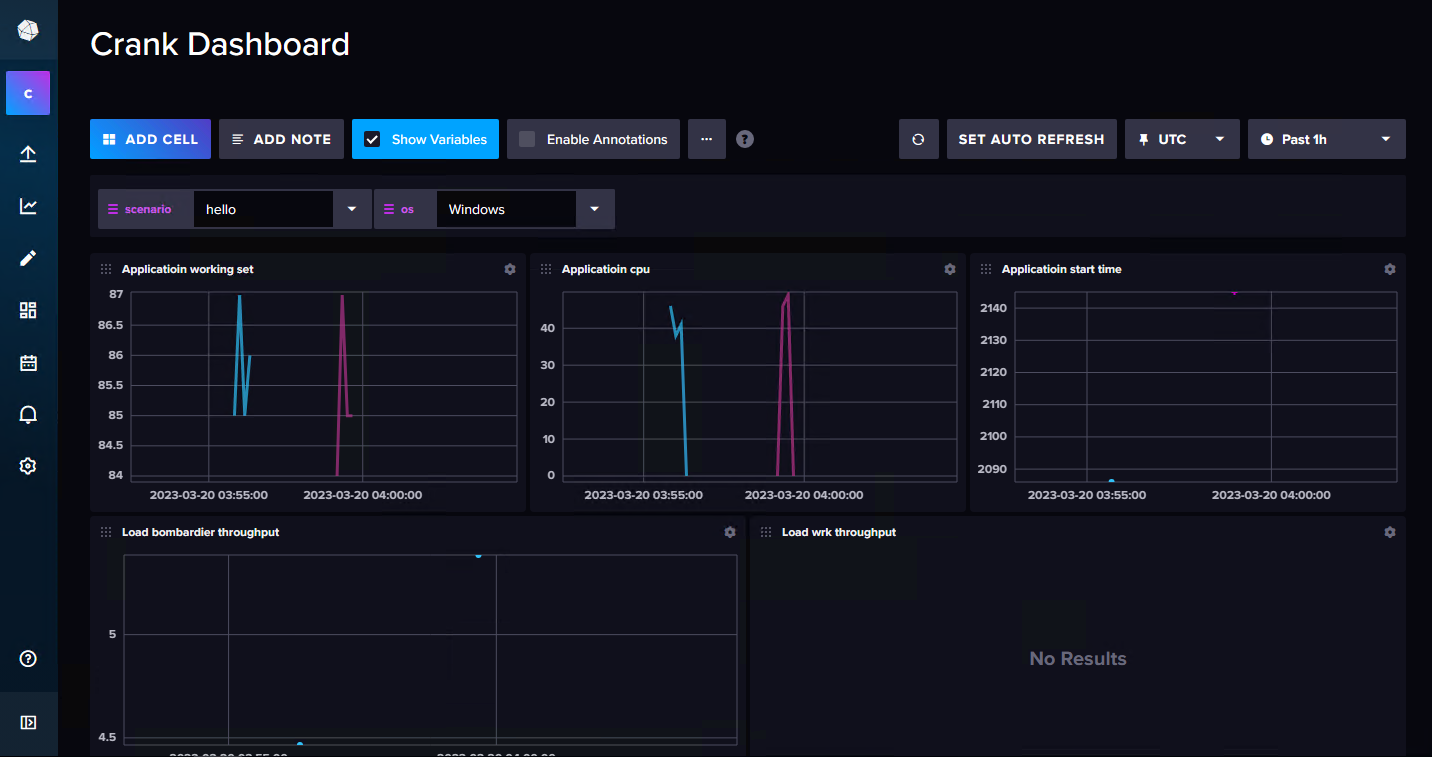Viewport: 1432px width, 757px height.
Task: Uncheck the Show Variables checkbox
Action: click(373, 139)
